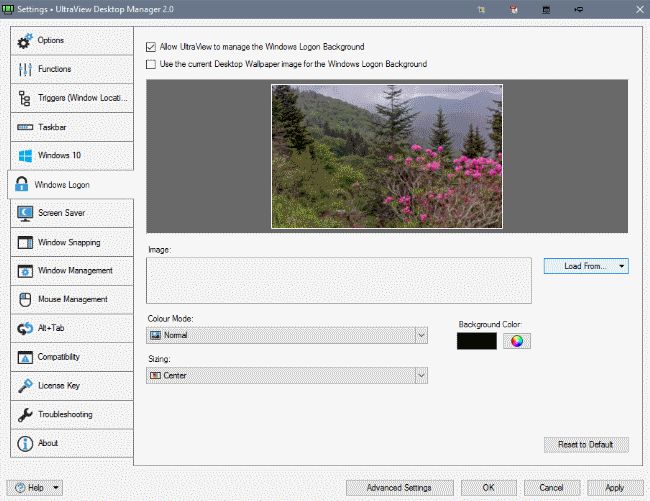Open the Sizing dropdown set to Center
Image resolution: width=650 pixels, height=501 pixels.
point(287,375)
